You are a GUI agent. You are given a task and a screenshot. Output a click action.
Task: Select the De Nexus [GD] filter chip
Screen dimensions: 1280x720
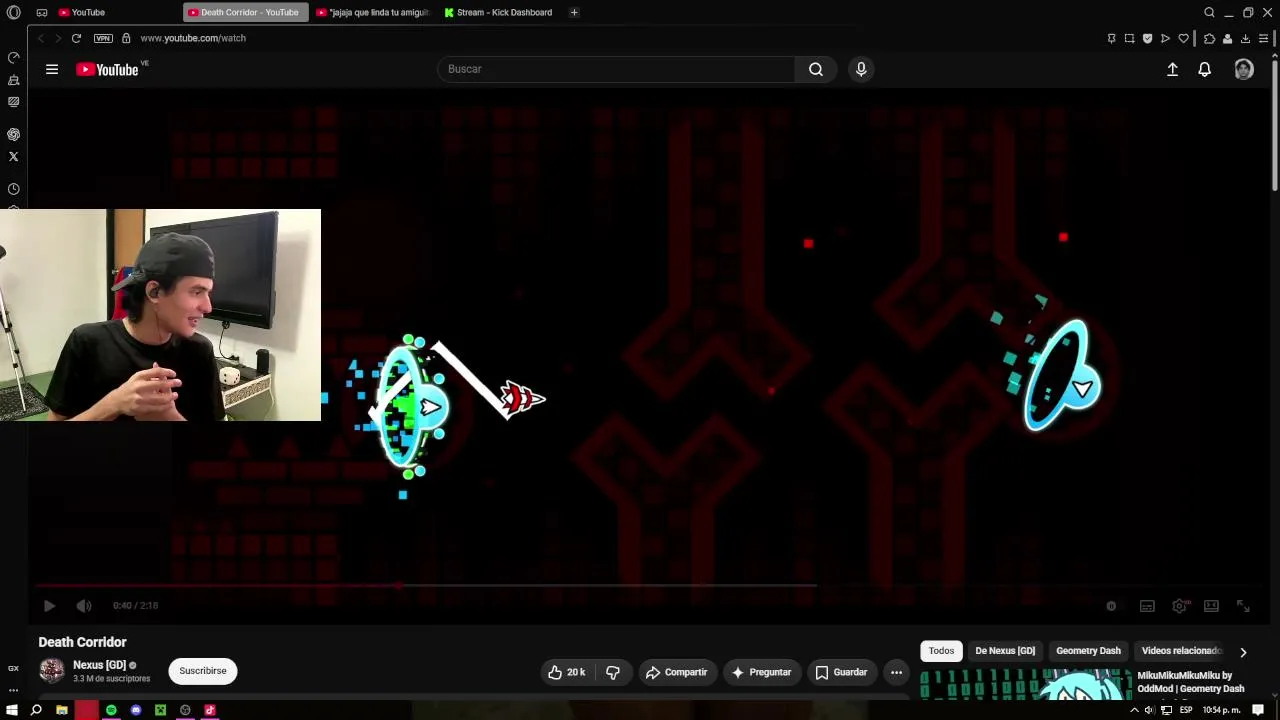(x=1005, y=651)
